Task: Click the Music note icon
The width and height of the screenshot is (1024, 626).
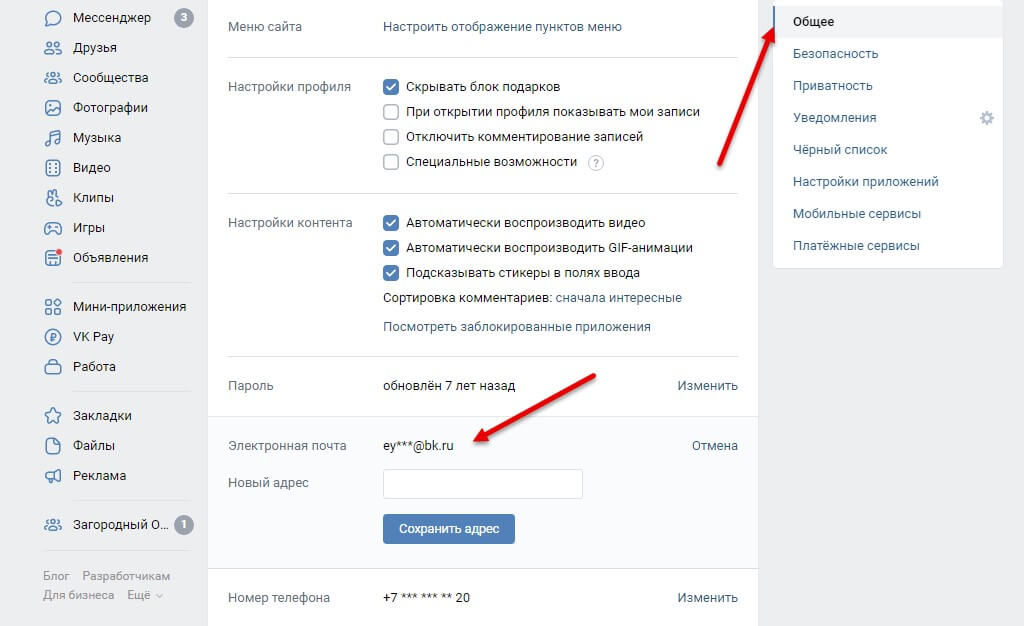Action: point(53,138)
